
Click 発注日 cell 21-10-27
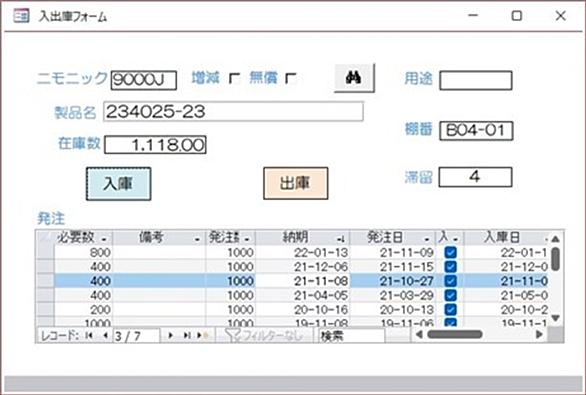click(393, 281)
